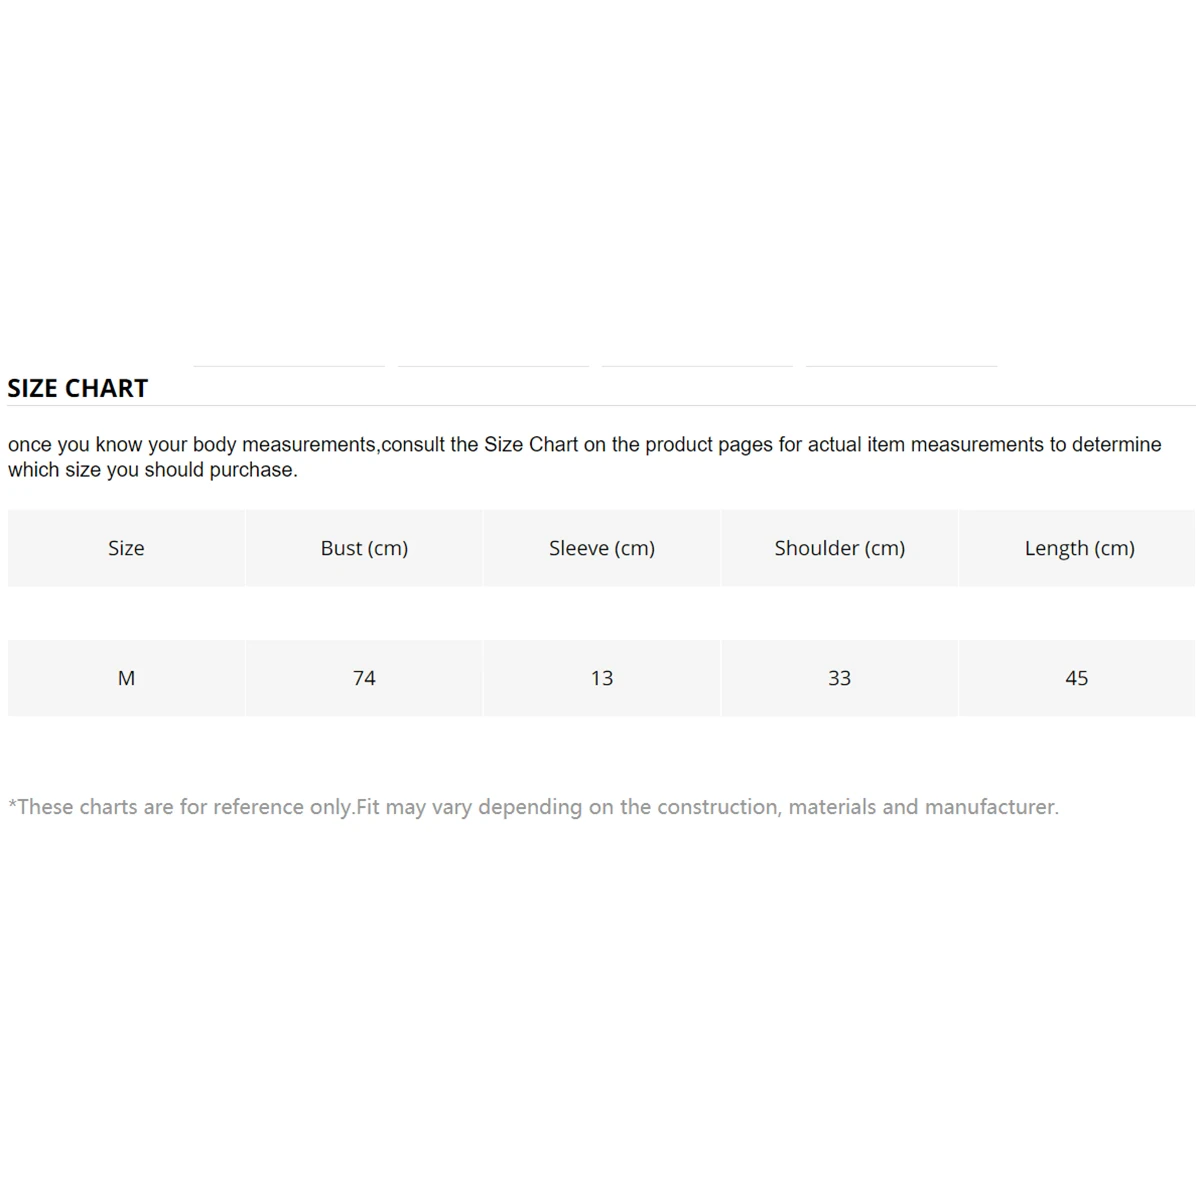1200x1200 pixels.
Task: Select the shoulder value 33
Action: point(839,678)
